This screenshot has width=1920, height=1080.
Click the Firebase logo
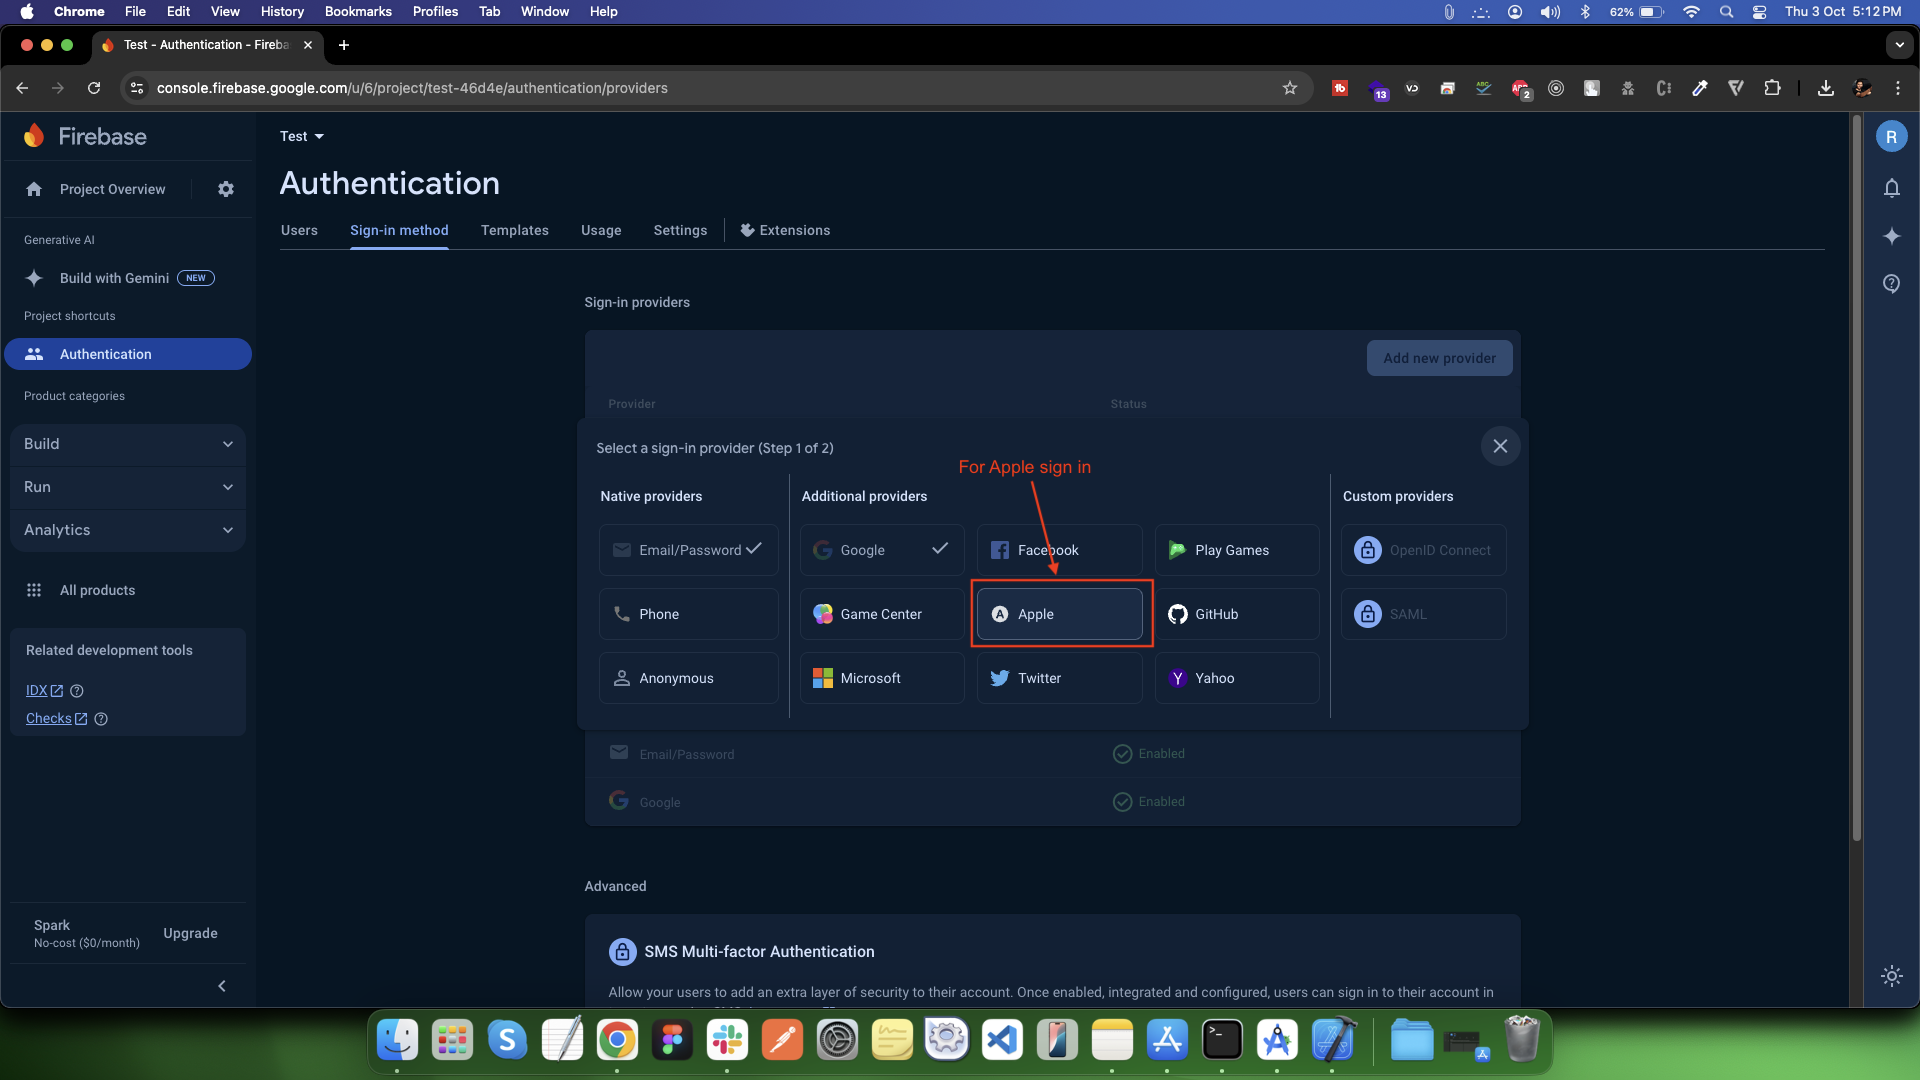(86, 136)
